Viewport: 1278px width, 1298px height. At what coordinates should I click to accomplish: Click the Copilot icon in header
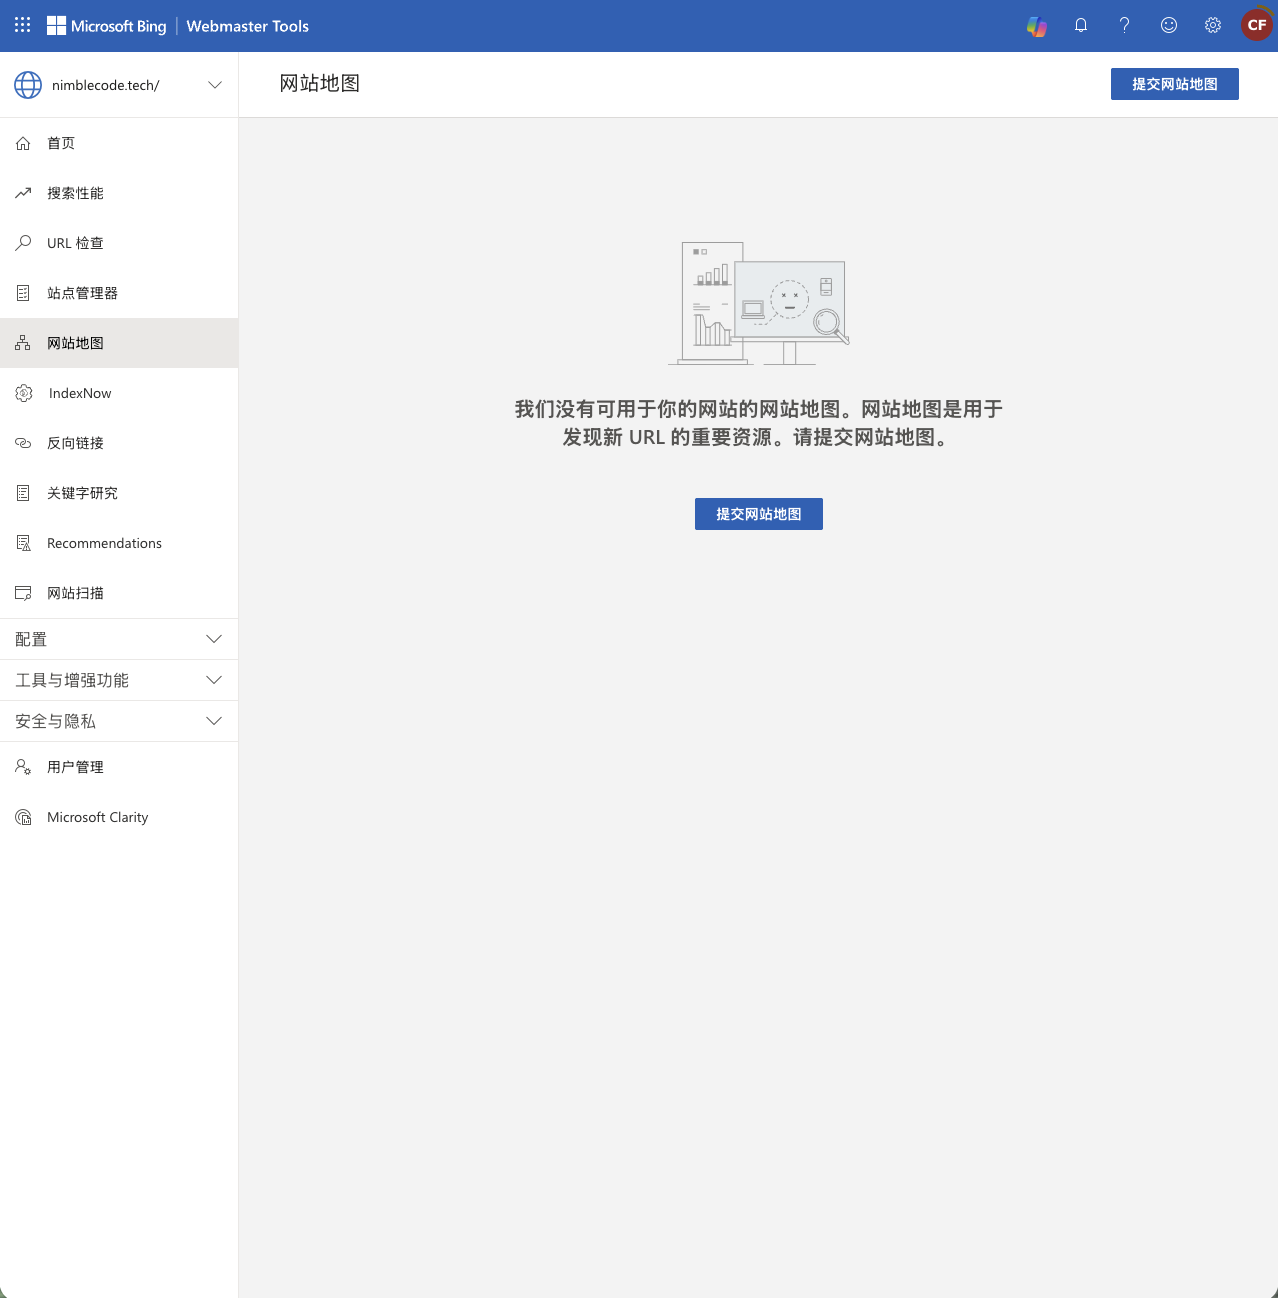point(1037,26)
